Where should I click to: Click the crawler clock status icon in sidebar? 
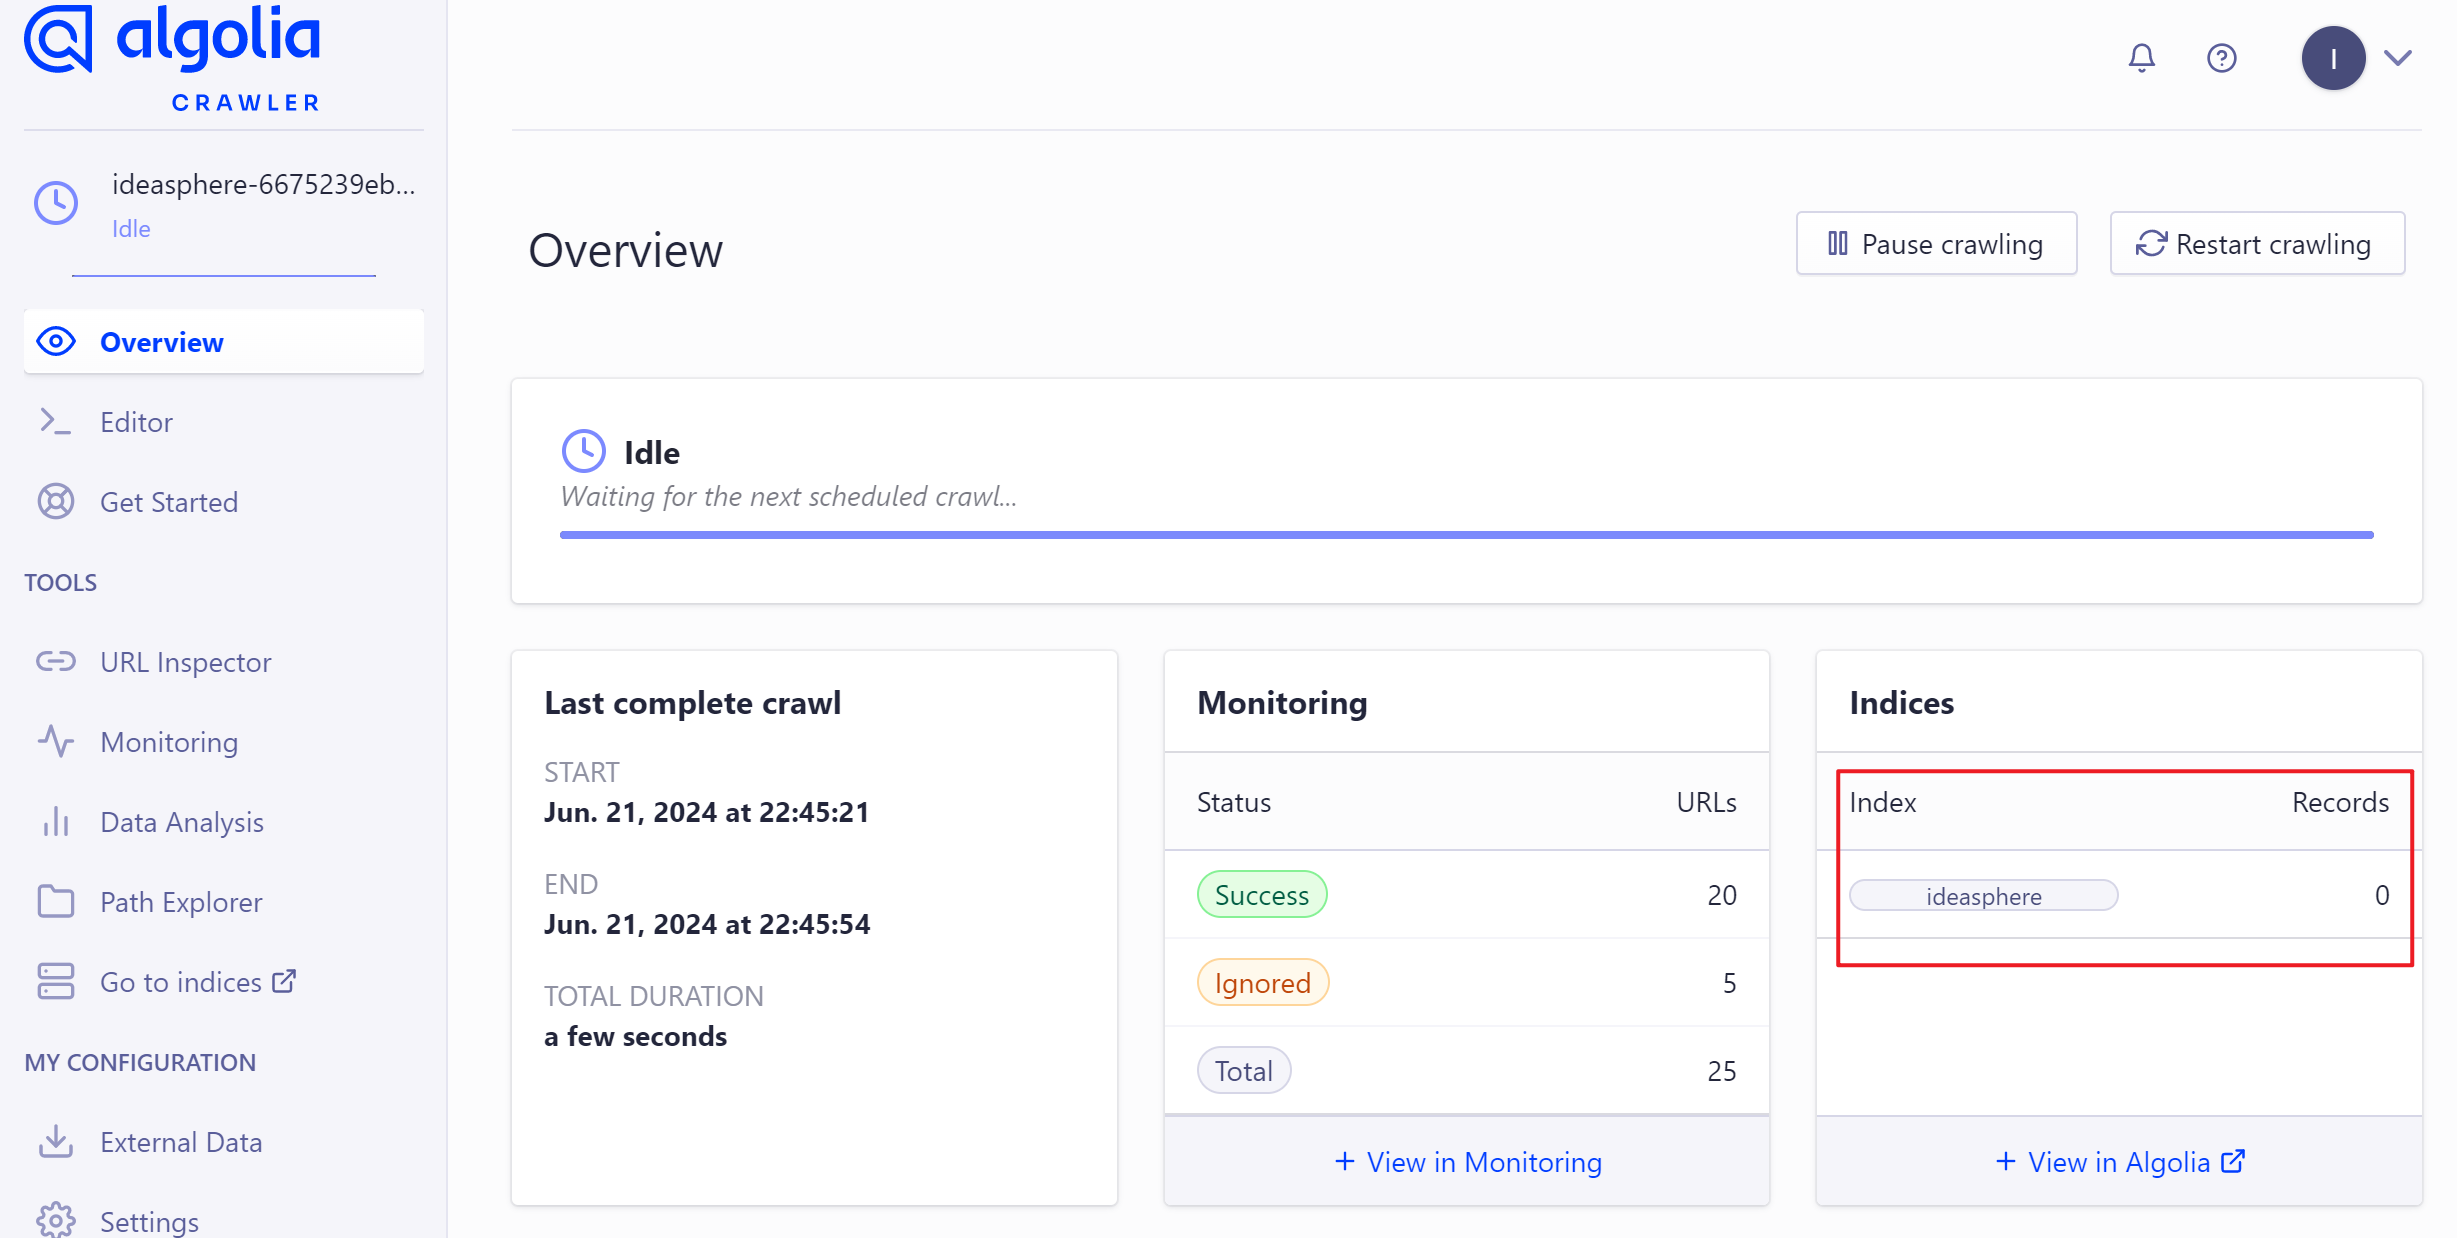tap(56, 203)
